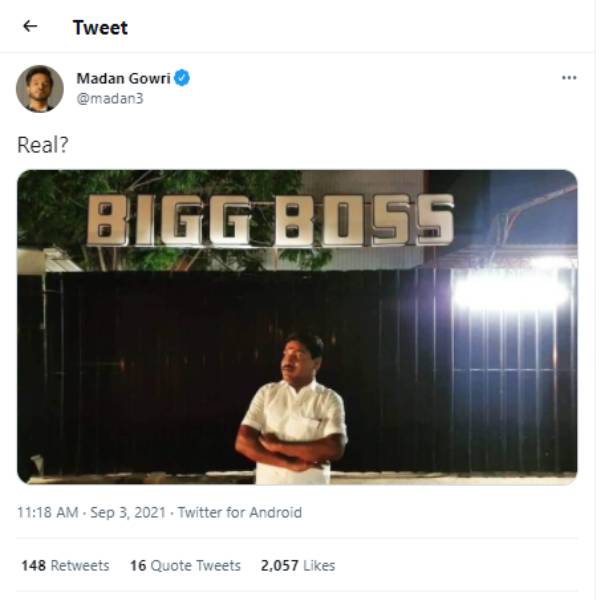600x600 pixels.
Task: Open Madan Gowri's profile picture
Action: (40, 89)
